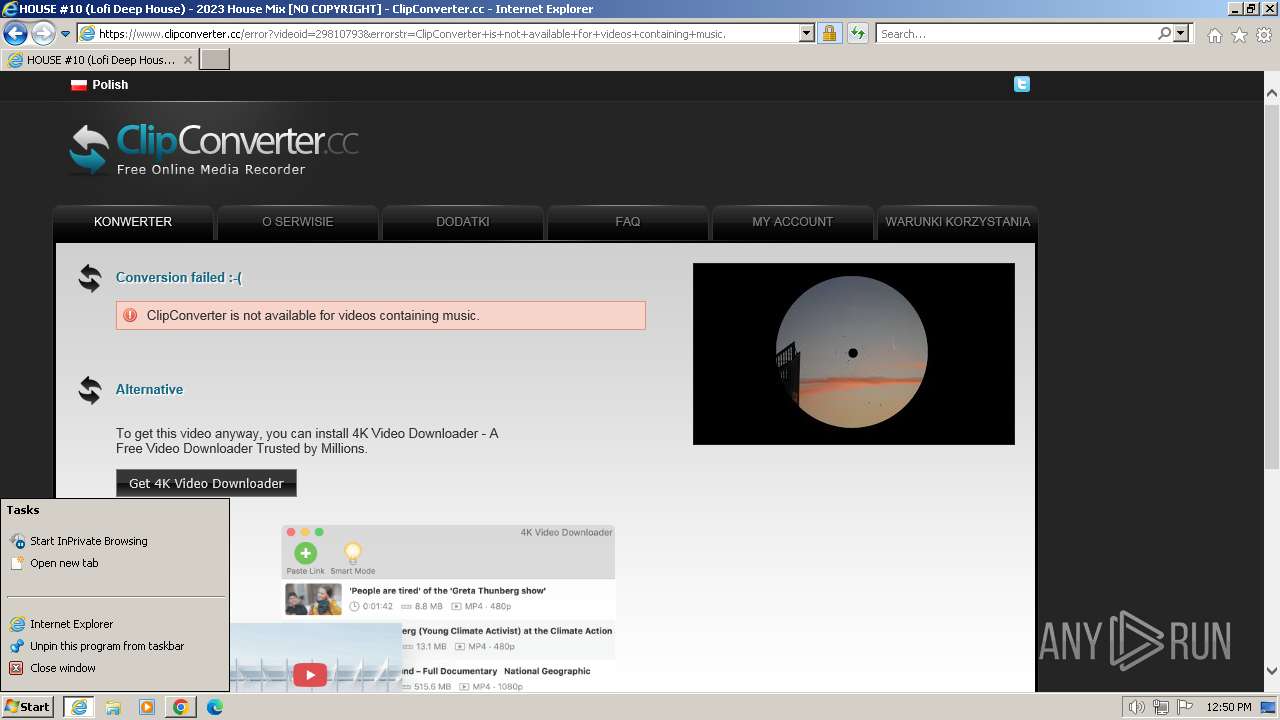The image size is (1280, 720).
Task: Click the Internet Explorer taskbar icon
Action: [78, 707]
